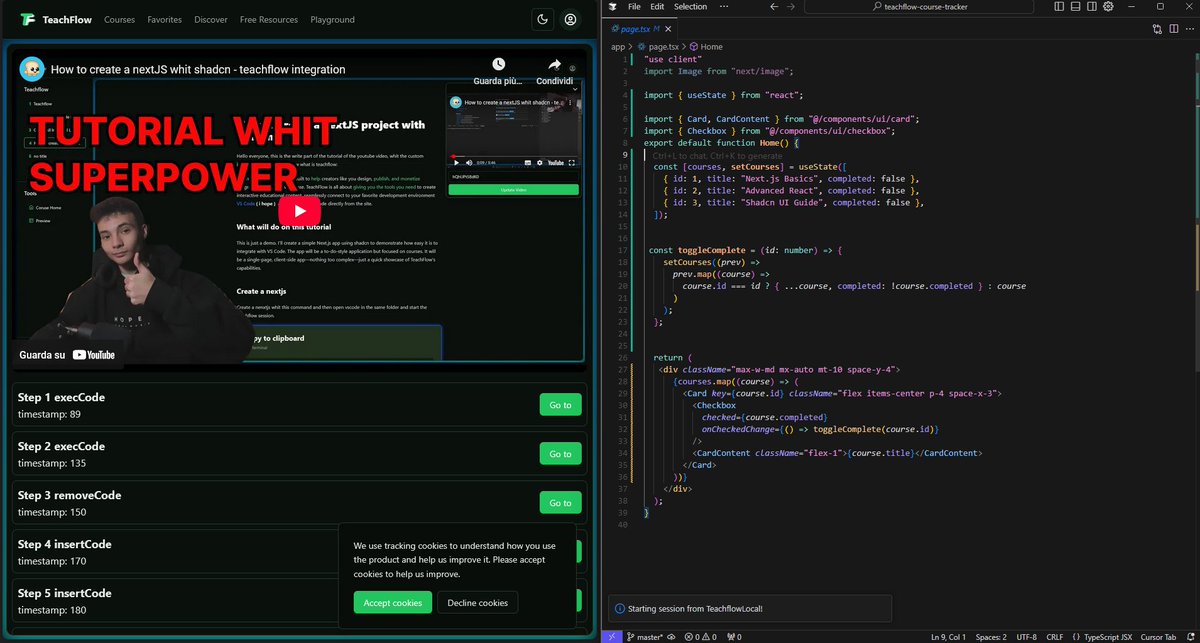Open the Discover nav item
This screenshot has height=643, width=1200.
(x=211, y=19)
